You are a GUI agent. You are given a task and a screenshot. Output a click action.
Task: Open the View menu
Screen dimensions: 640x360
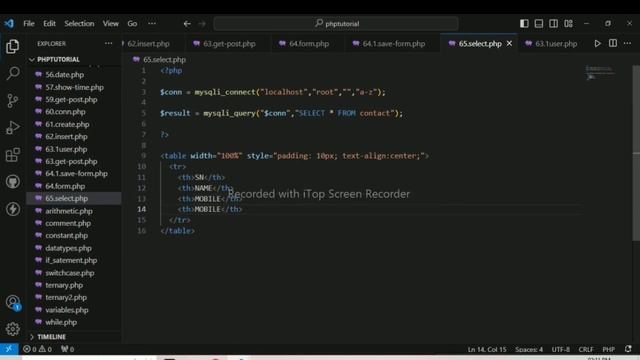click(111, 24)
